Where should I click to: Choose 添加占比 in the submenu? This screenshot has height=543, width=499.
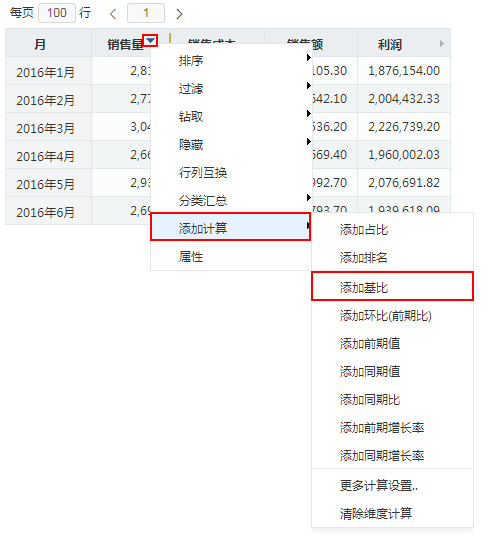[x=392, y=230]
